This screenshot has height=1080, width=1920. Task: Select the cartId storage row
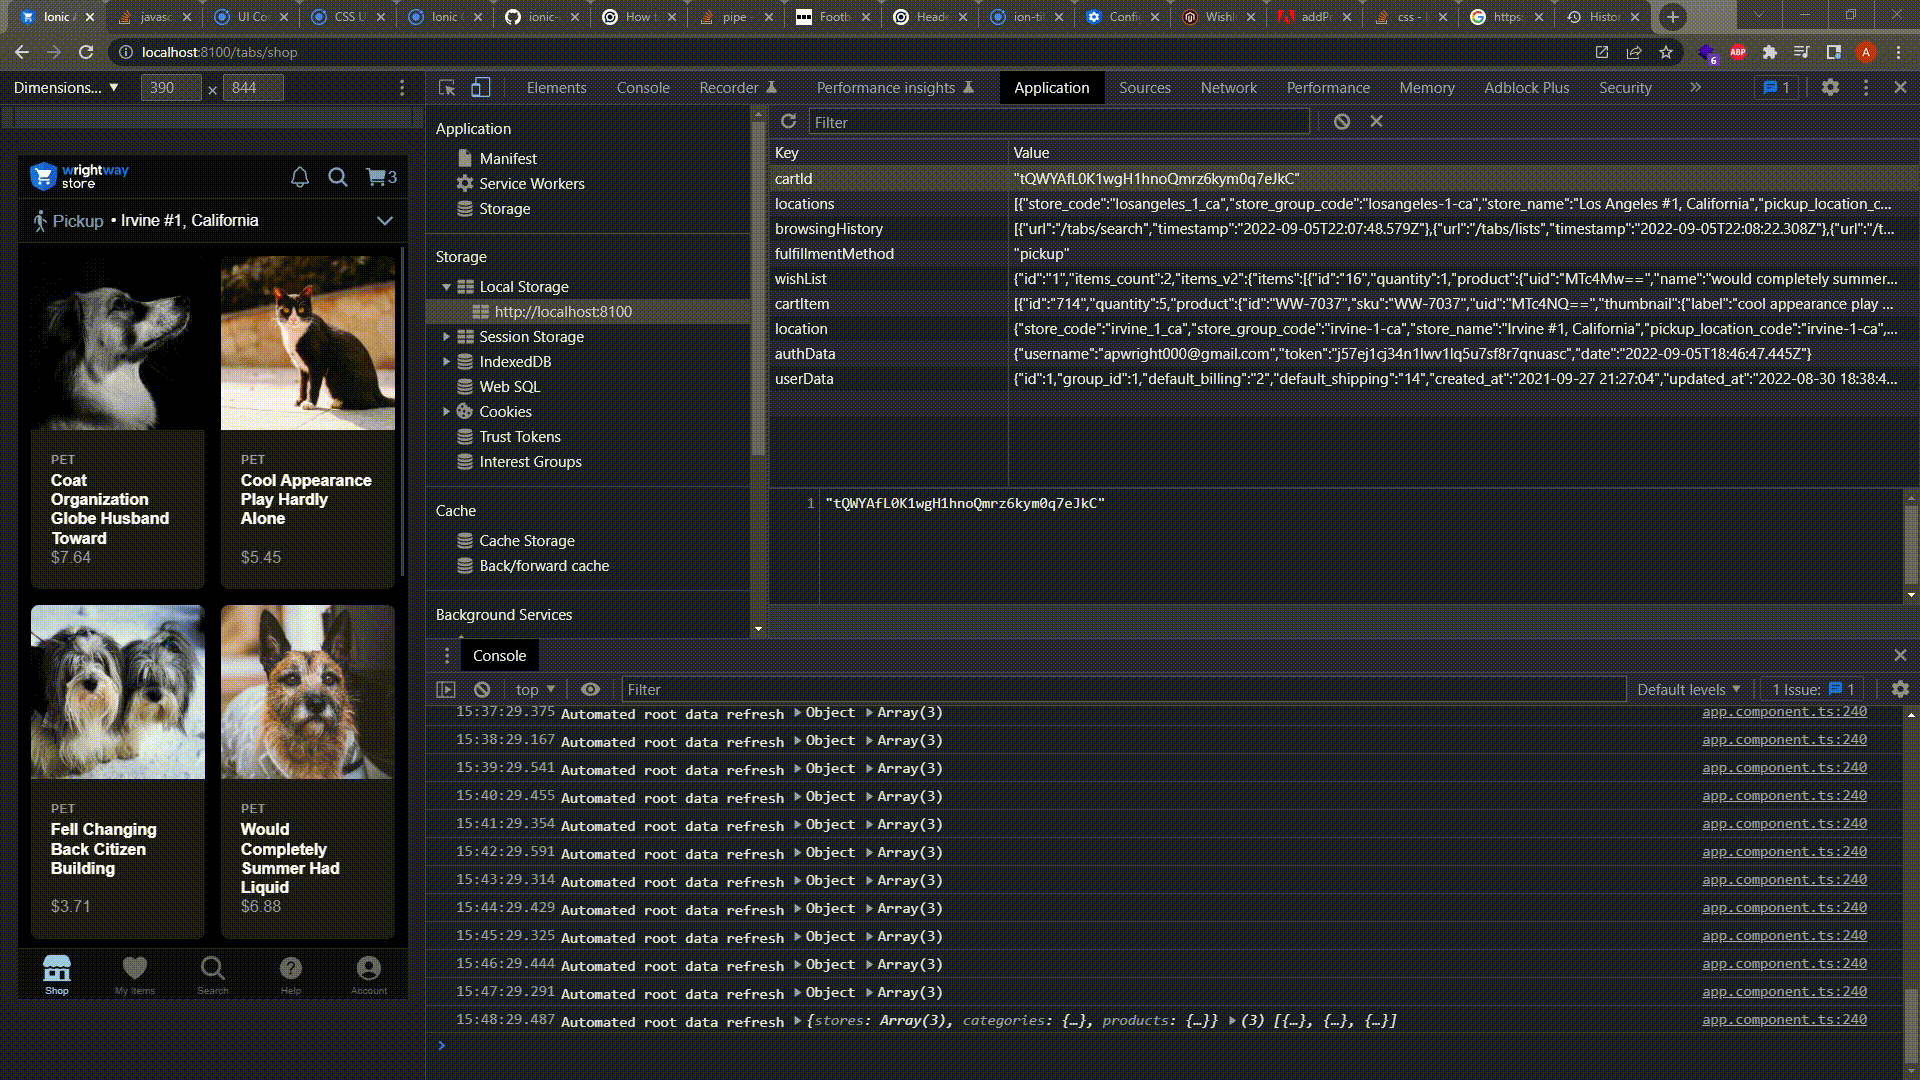coord(890,178)
